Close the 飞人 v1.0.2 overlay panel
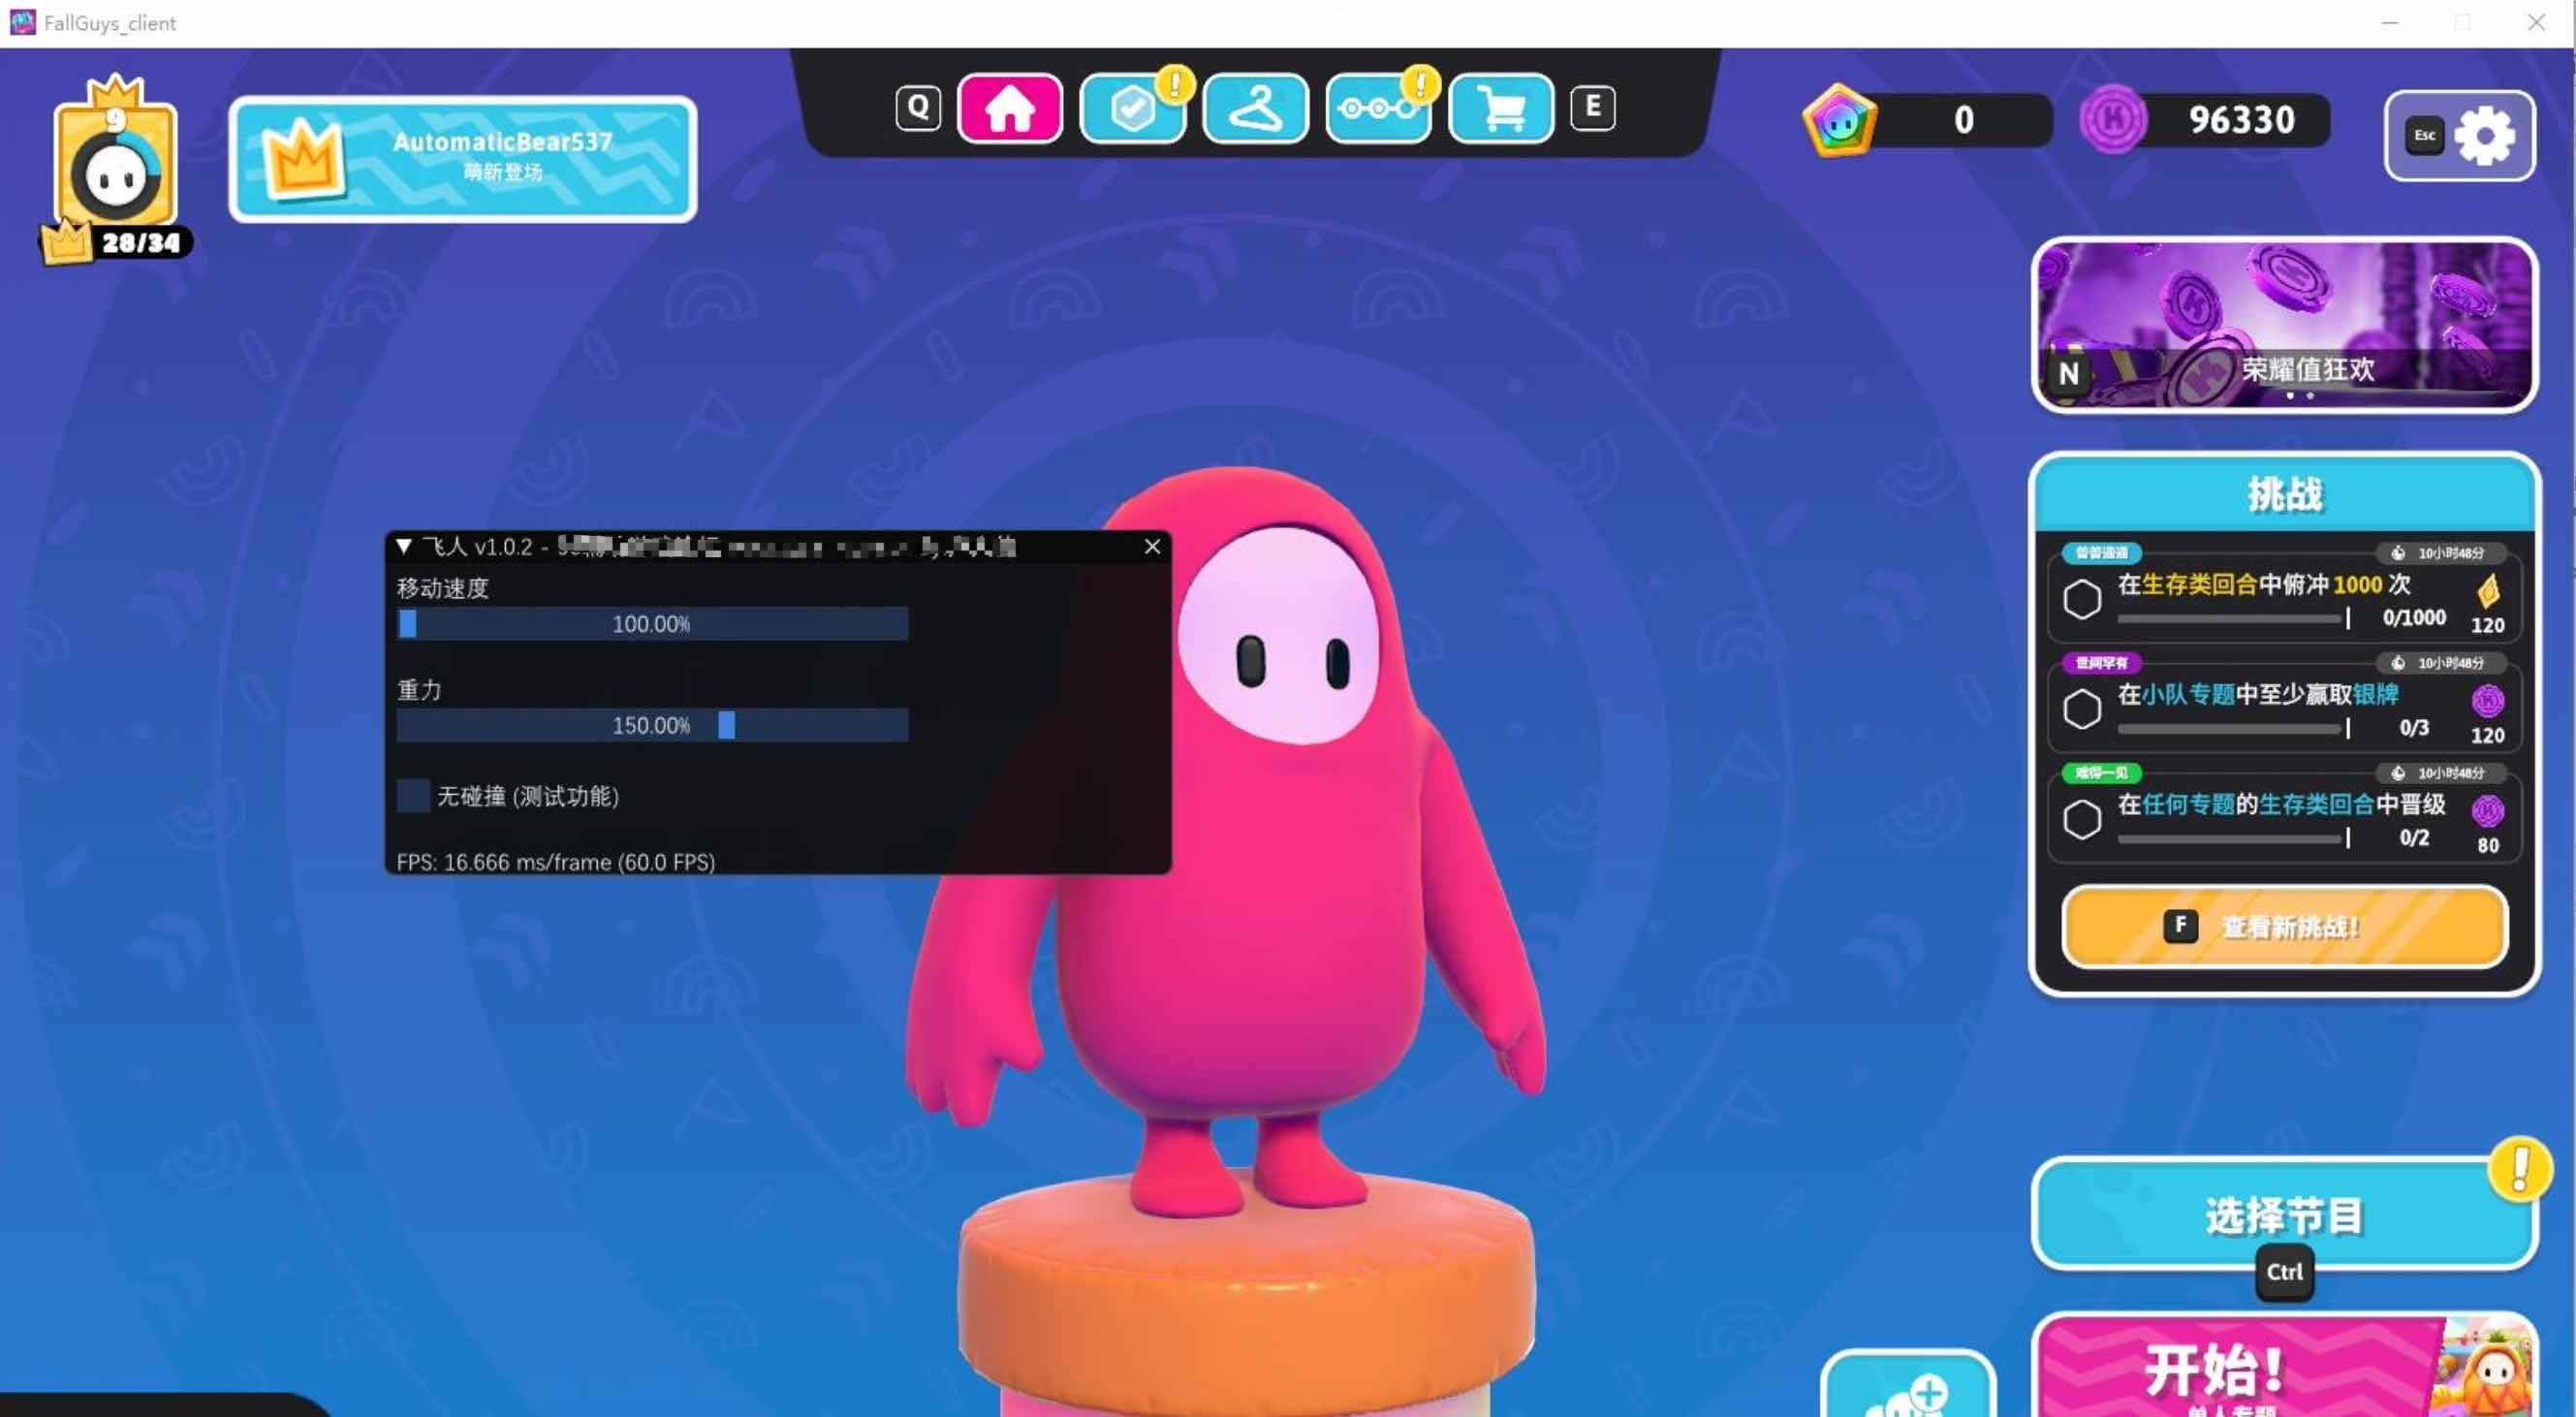2576x1417 pixels. click(x=1152, y=546)
